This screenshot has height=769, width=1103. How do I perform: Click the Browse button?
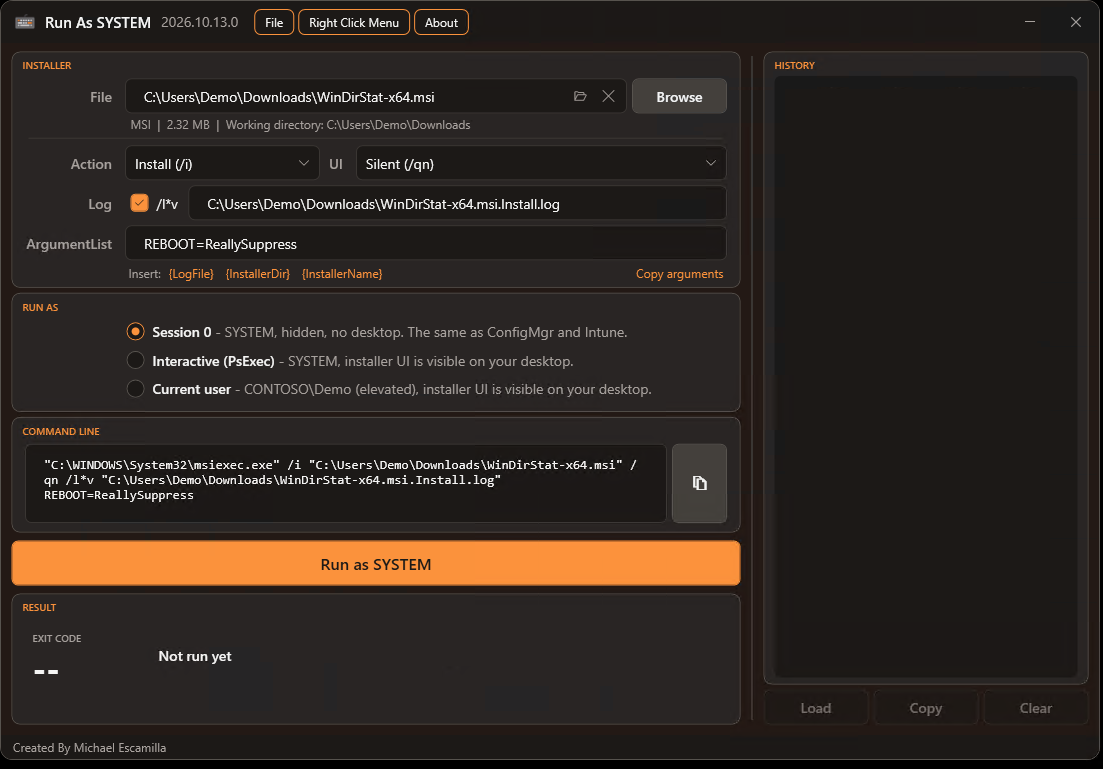point(680,96)
